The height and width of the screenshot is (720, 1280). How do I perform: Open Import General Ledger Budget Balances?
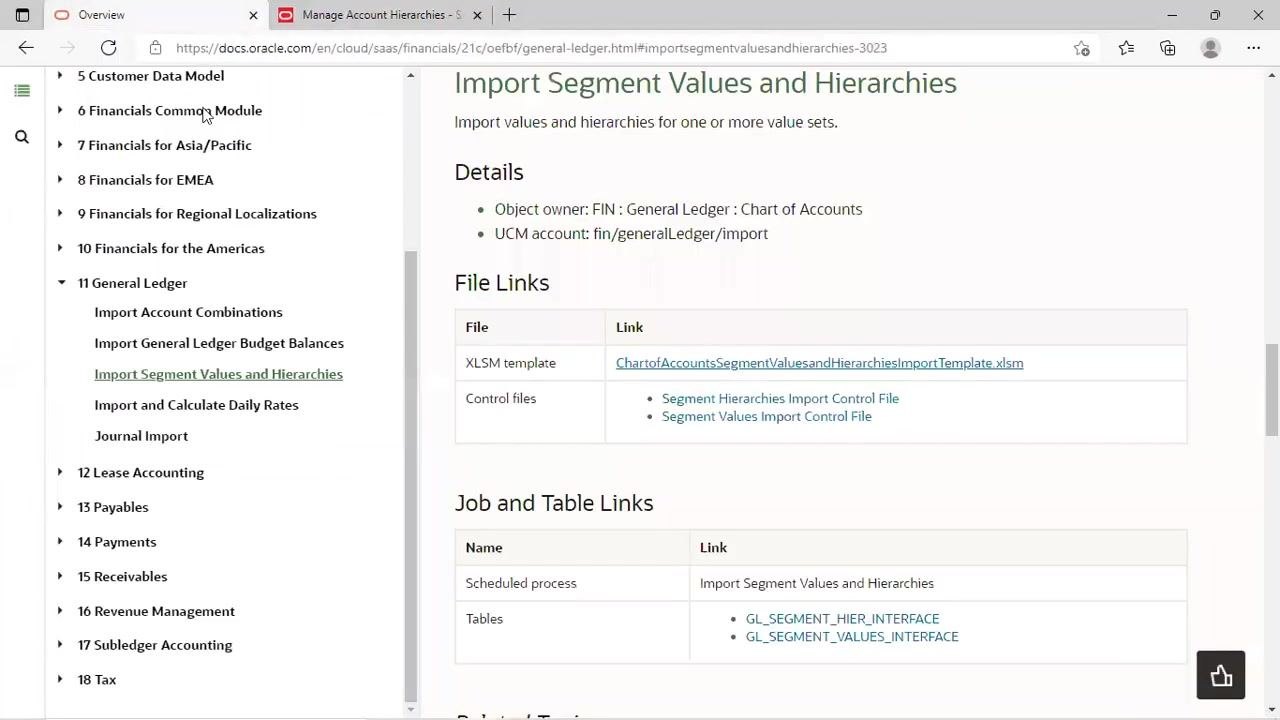click(x=219, y=343)
